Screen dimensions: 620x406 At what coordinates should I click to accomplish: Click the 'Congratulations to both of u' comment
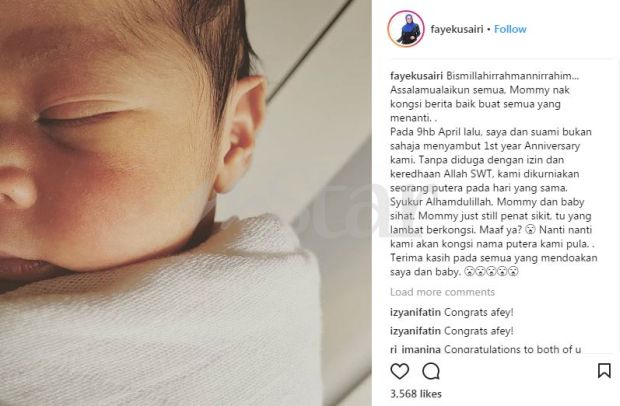pos(513,349)
